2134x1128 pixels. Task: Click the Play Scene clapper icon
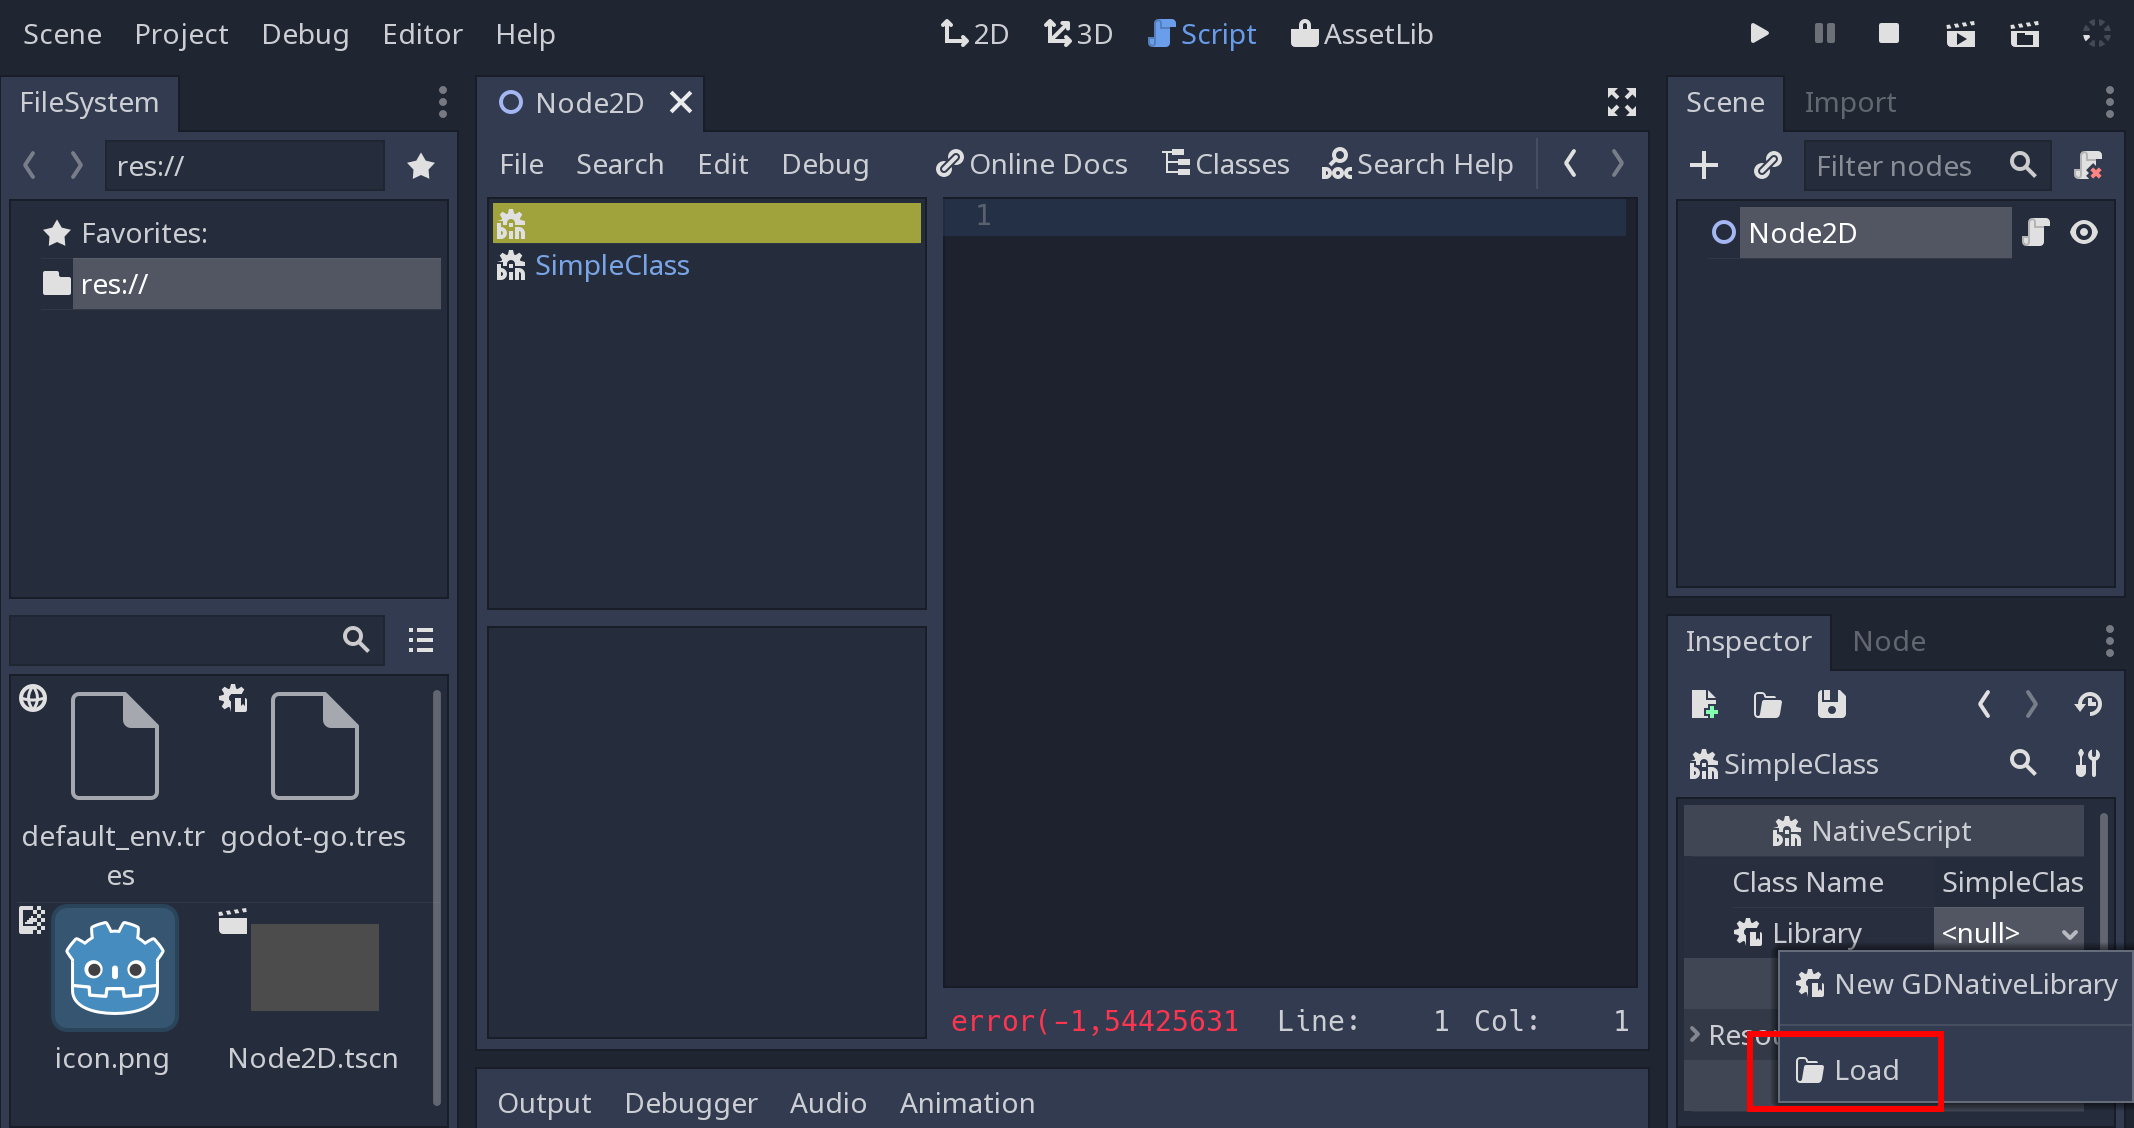[1960, 34]
